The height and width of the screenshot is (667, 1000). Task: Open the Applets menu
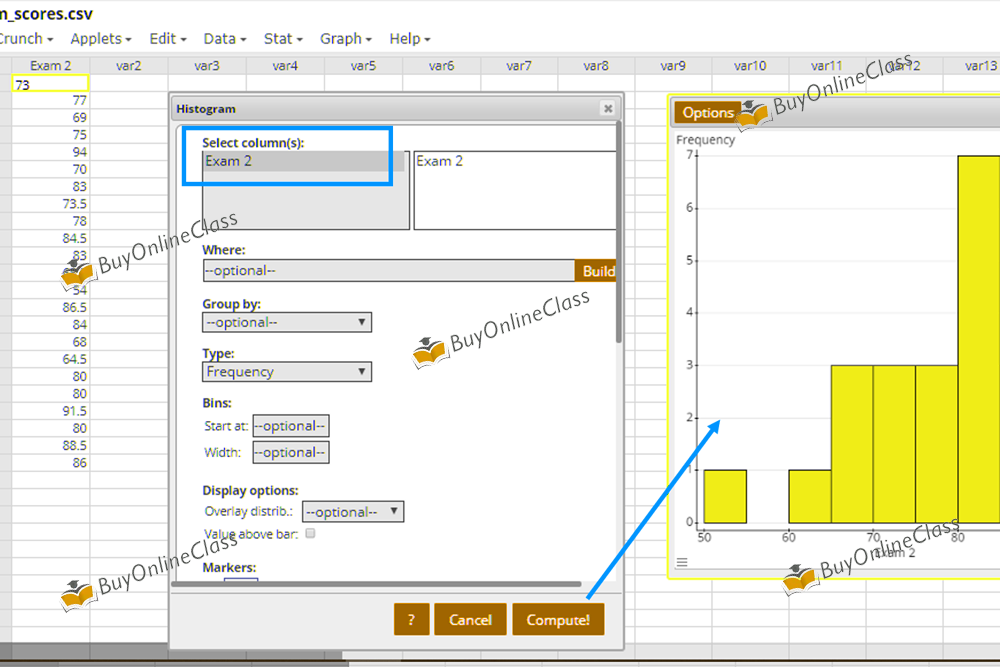[x=96, y=39]
